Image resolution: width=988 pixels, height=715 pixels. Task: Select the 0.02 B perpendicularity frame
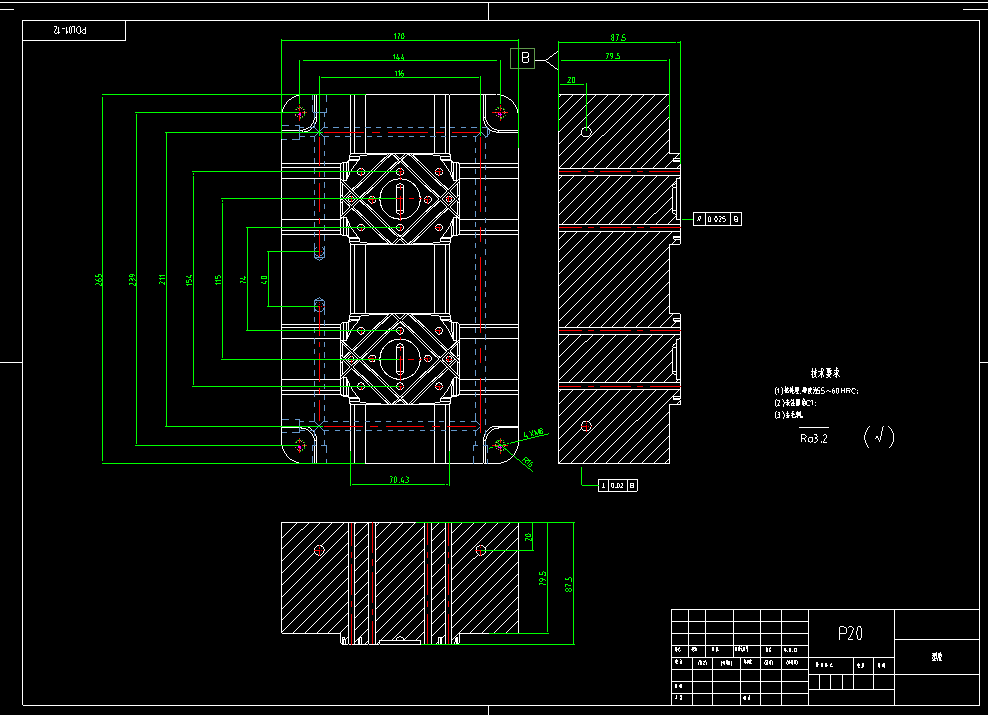(618, 485)
